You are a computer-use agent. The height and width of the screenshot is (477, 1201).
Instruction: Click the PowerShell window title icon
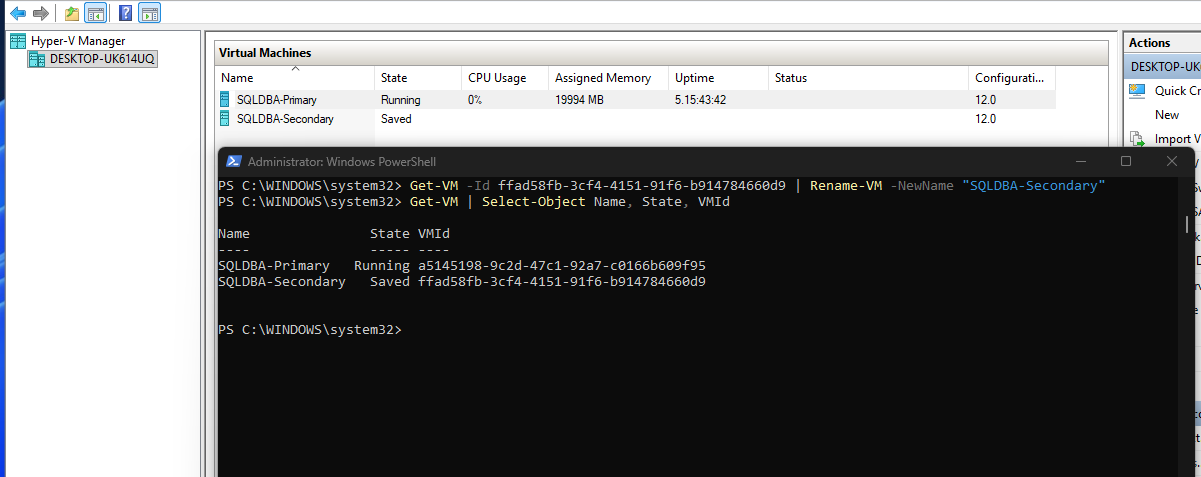tap(233, 161)
